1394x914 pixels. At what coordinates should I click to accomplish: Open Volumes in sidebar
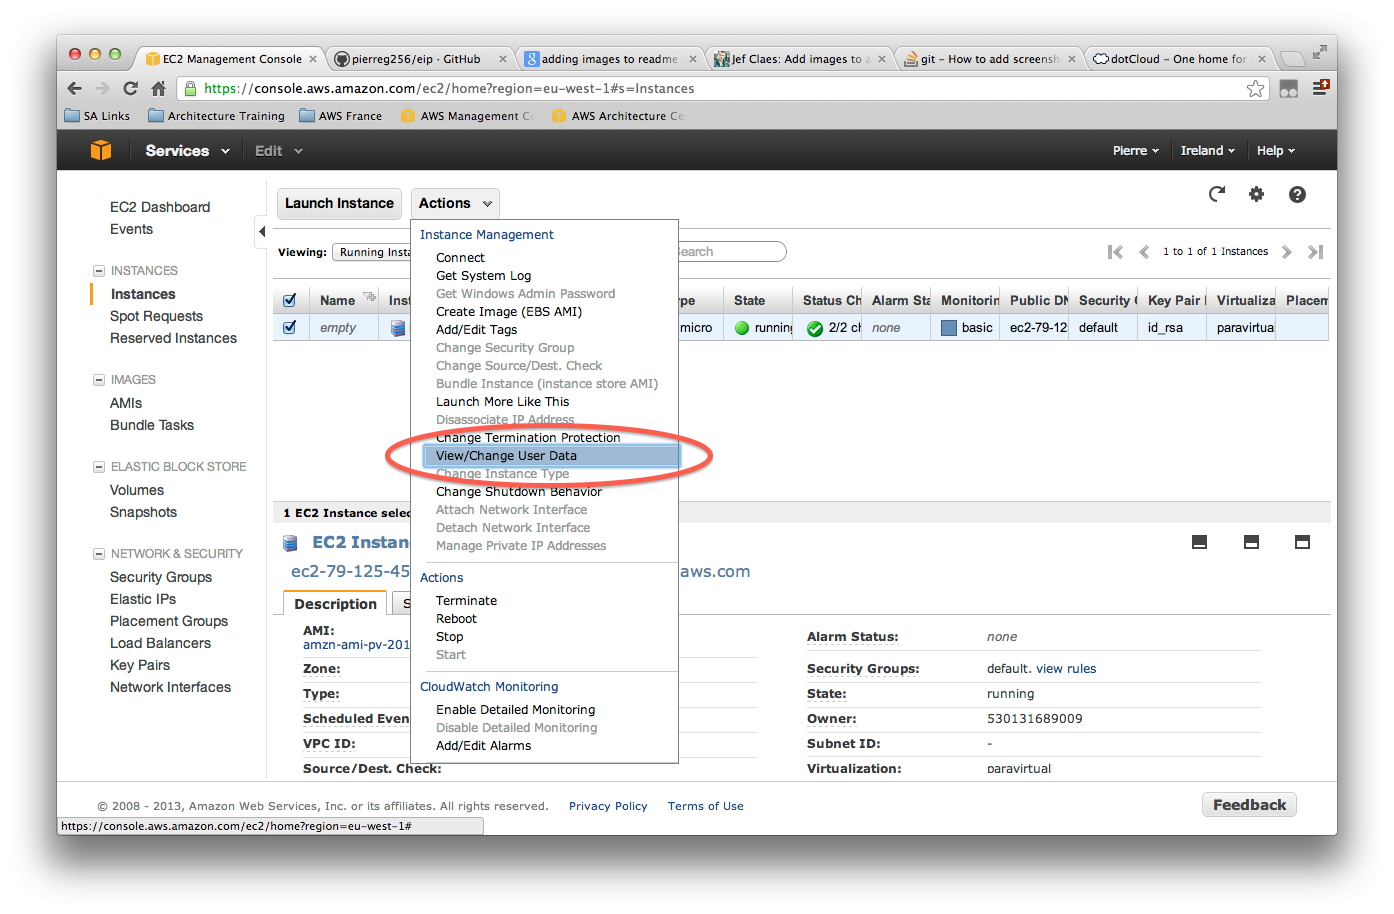137,490
